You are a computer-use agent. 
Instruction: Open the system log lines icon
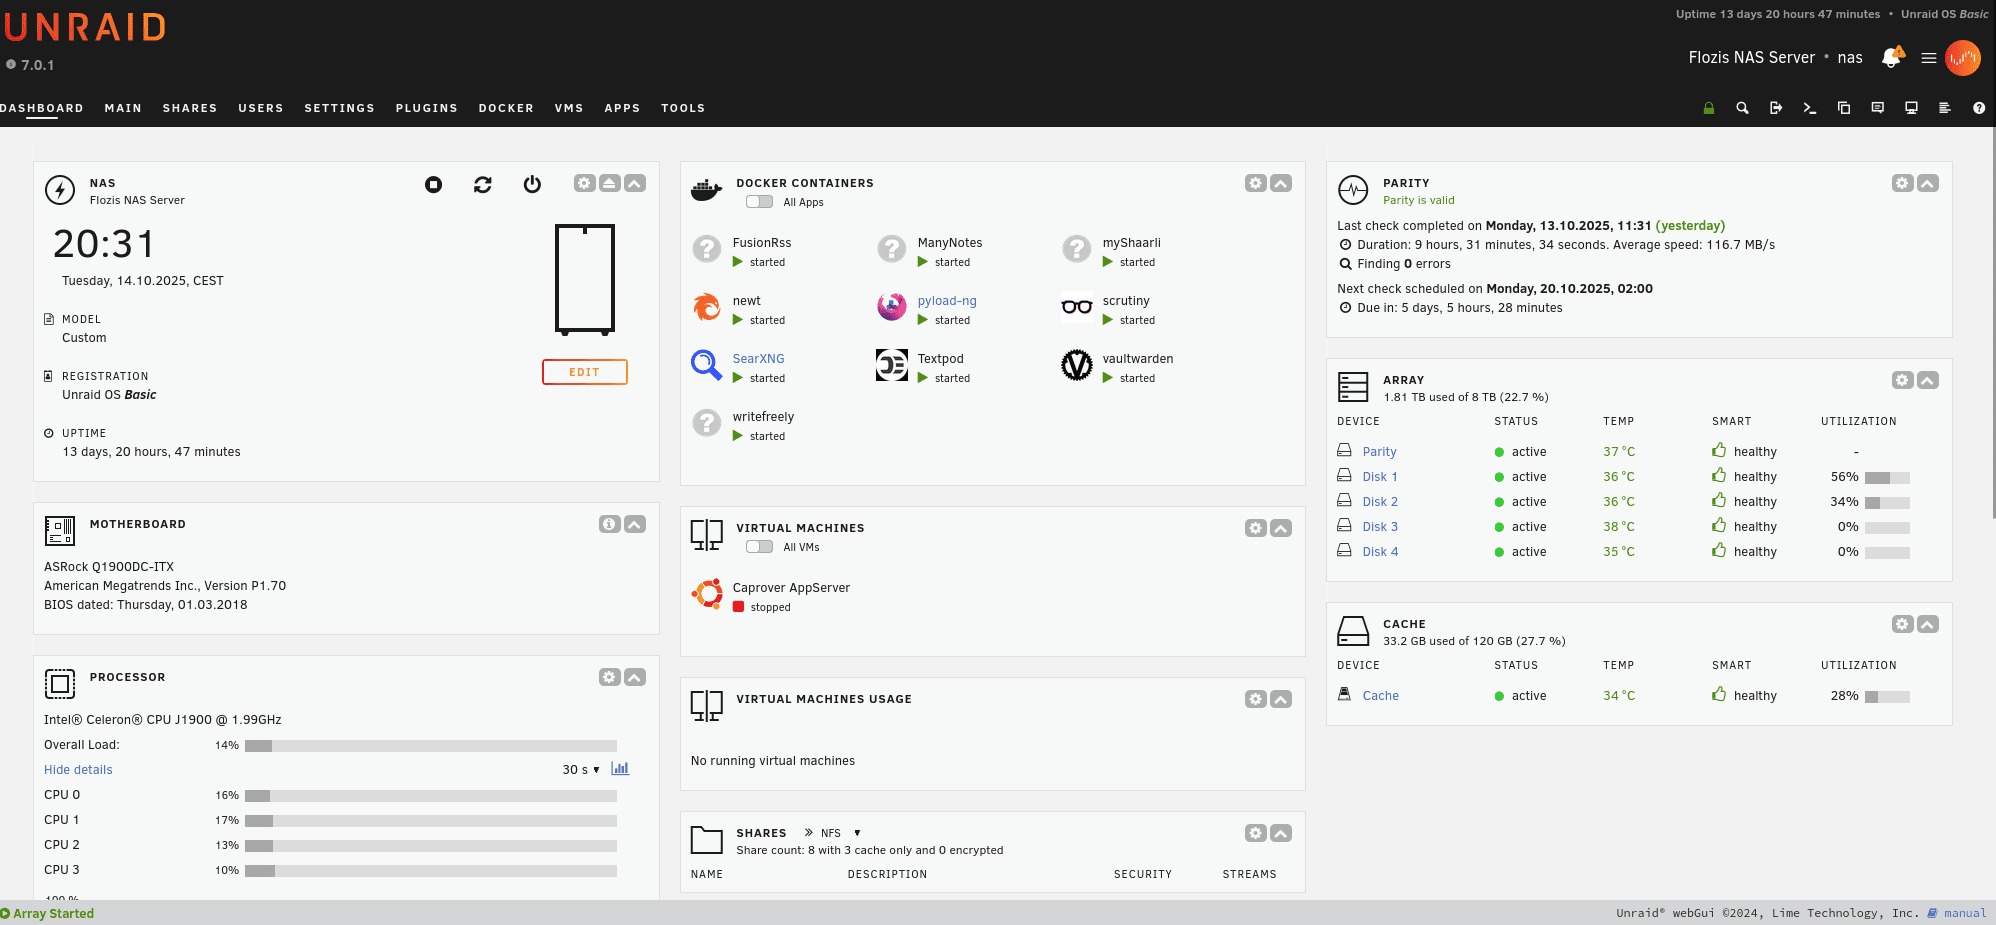pos(1945,108)
